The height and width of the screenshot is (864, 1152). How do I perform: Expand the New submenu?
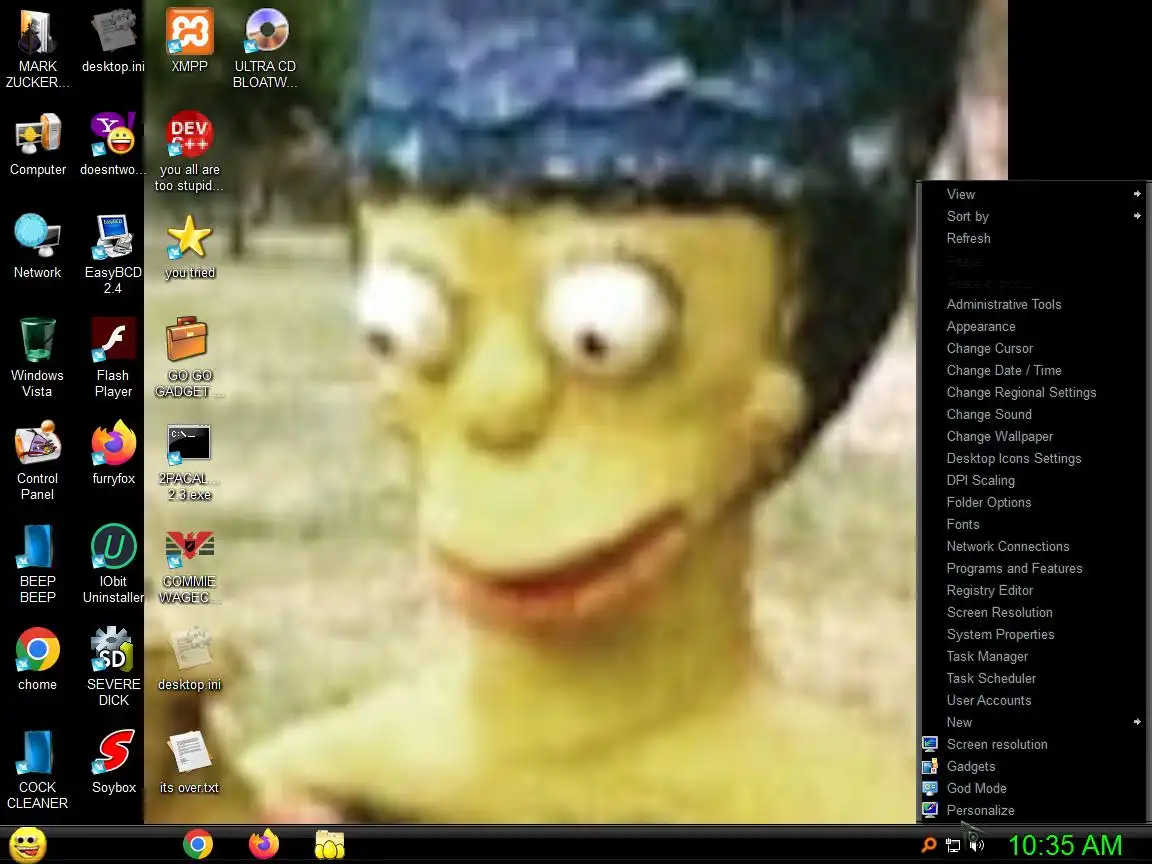coord(1034,722)
